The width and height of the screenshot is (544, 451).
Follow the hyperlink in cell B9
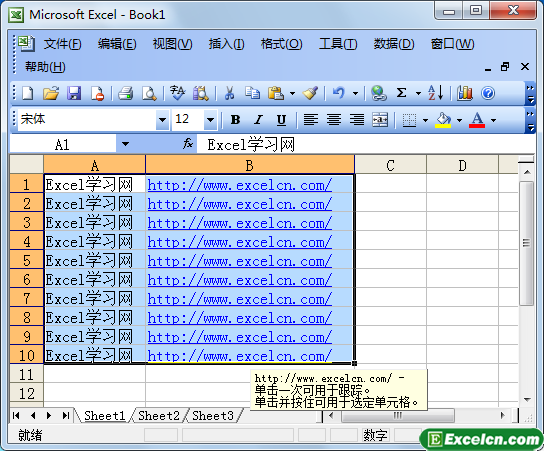[239, 337]
